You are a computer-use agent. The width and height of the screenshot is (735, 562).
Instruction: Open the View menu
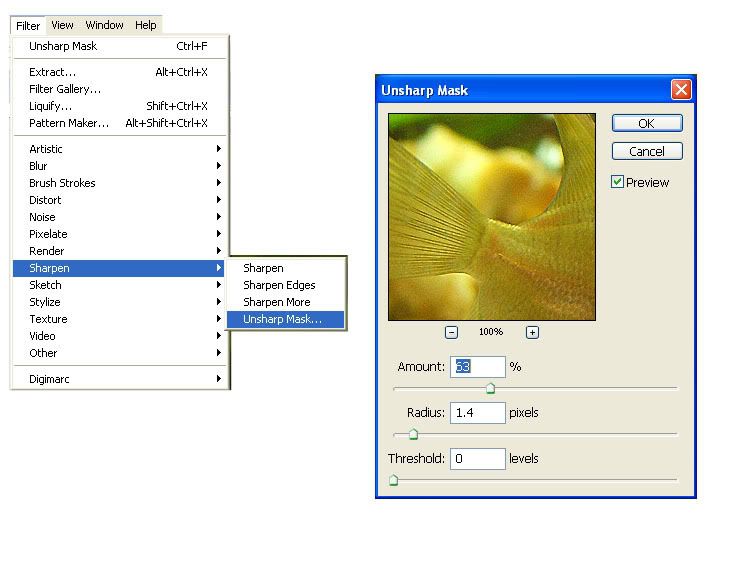pos(62,25)
